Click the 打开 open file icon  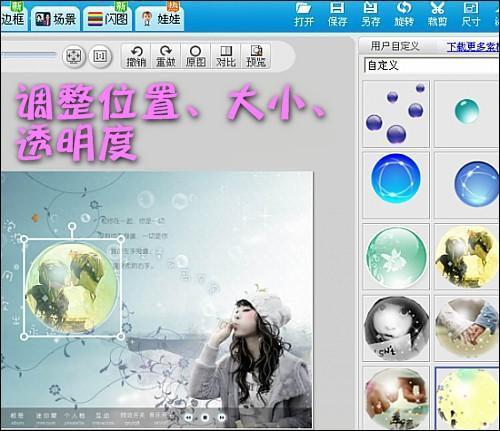(x=304, y=14)
